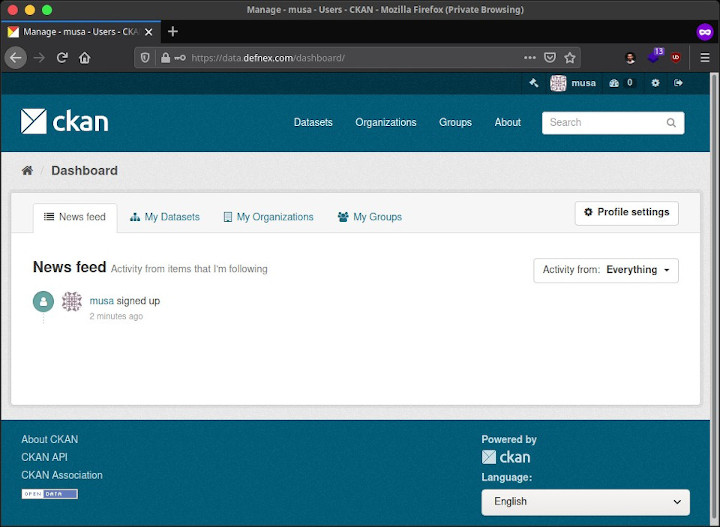Open the sysadmin settings gavel icon
720x527 pixels.
[x=533, y=83]
